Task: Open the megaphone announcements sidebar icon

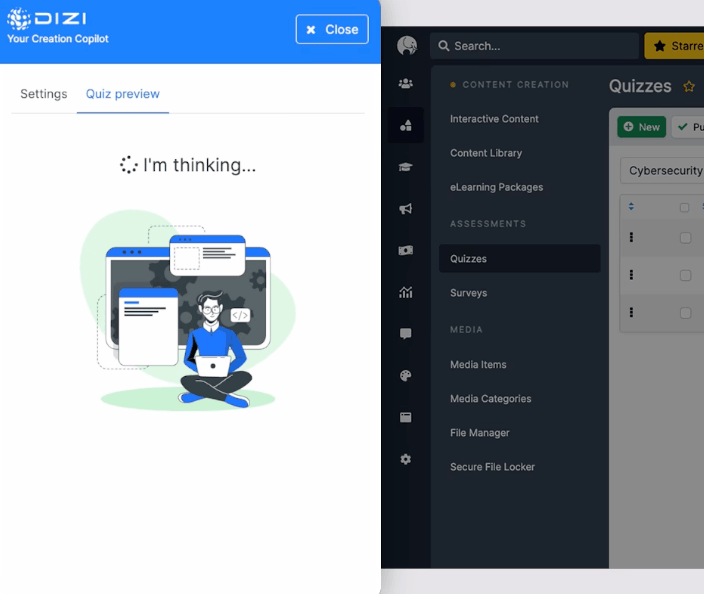Action: (405, 209)
